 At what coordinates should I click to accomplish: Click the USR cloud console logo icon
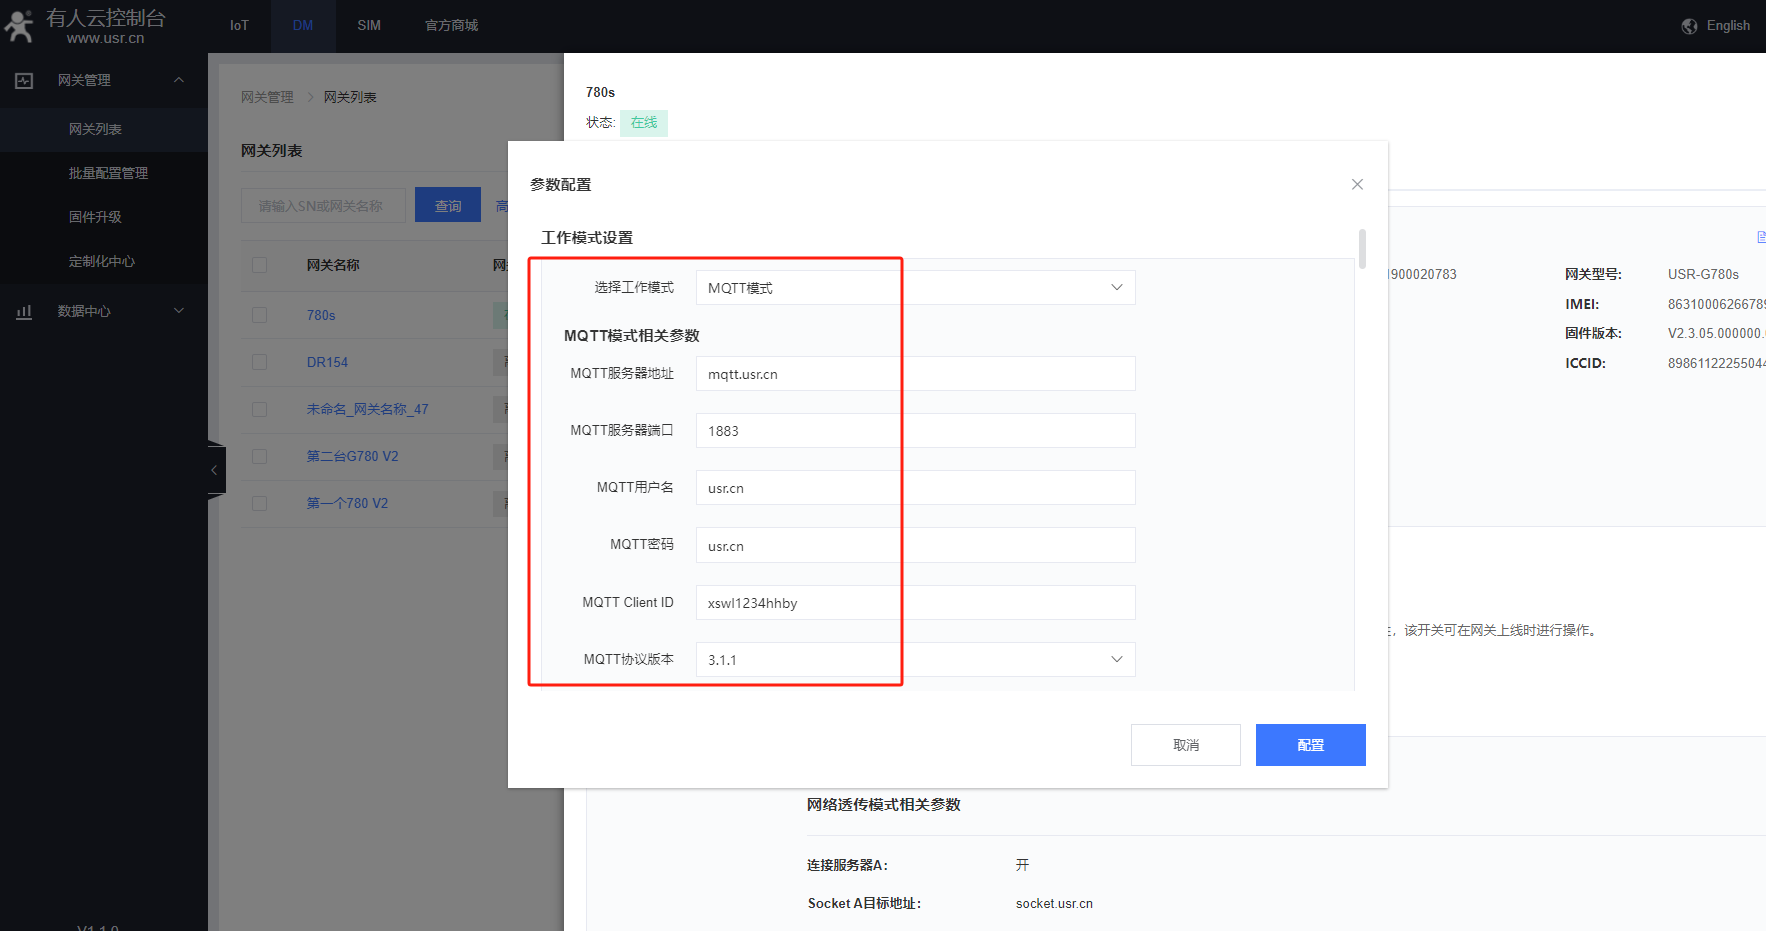coord(19,26)
